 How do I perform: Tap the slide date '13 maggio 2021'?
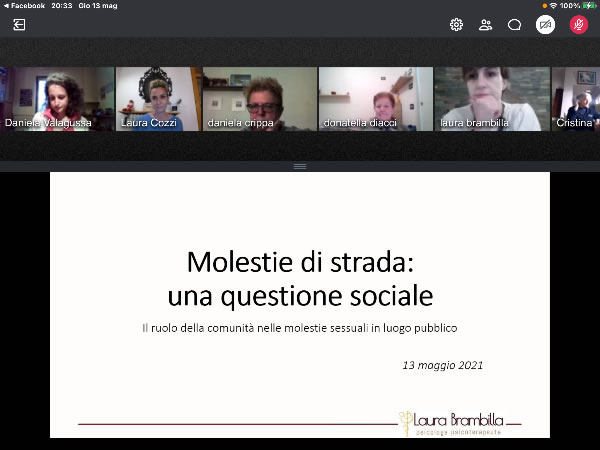point(443,365)
